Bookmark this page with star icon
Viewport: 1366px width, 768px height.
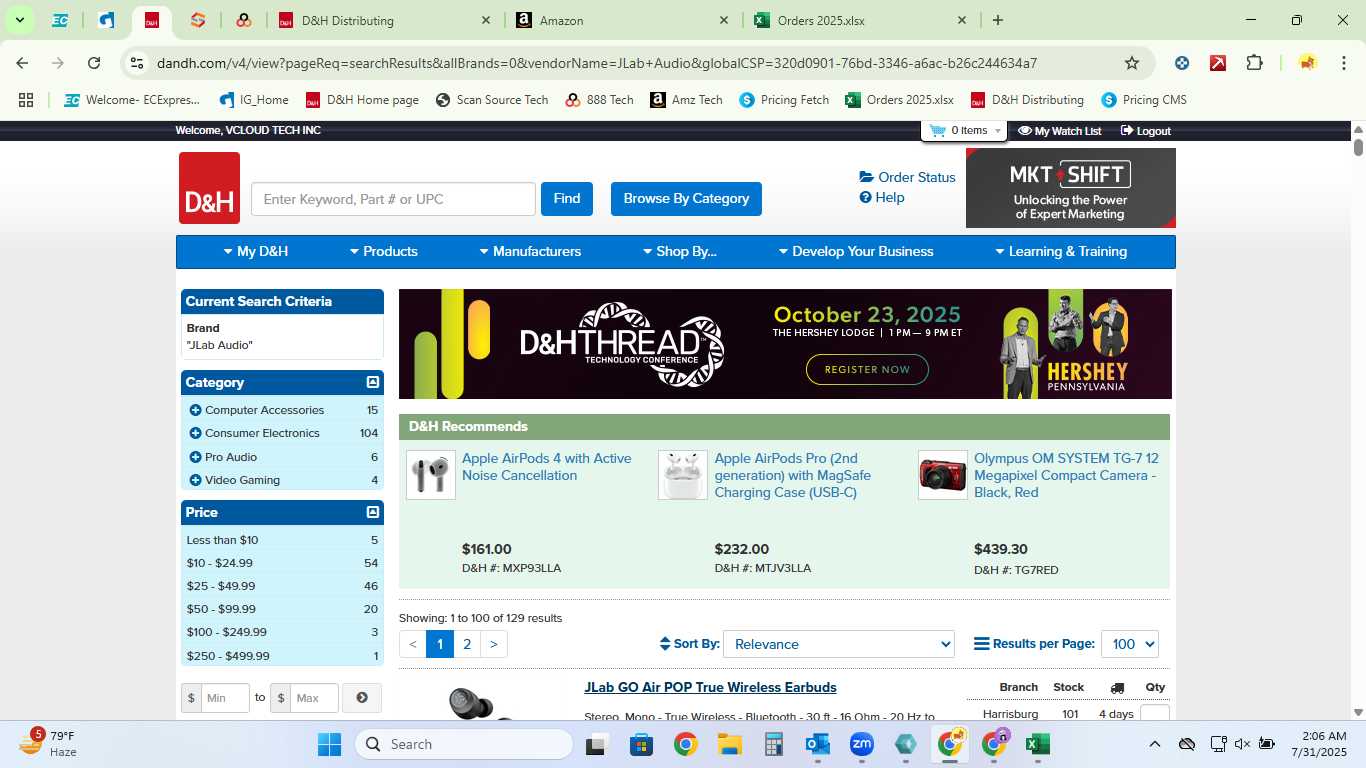(1132, 63)
